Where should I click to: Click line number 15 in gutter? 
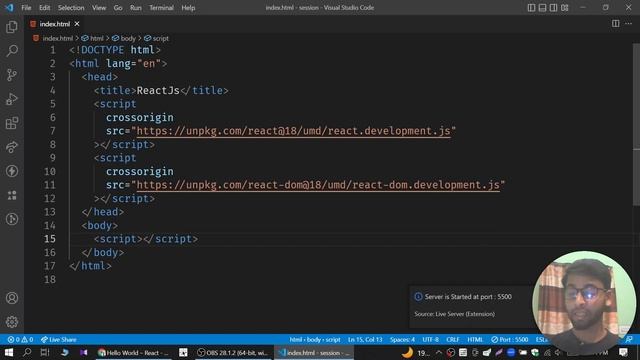[x=50, y=239]
